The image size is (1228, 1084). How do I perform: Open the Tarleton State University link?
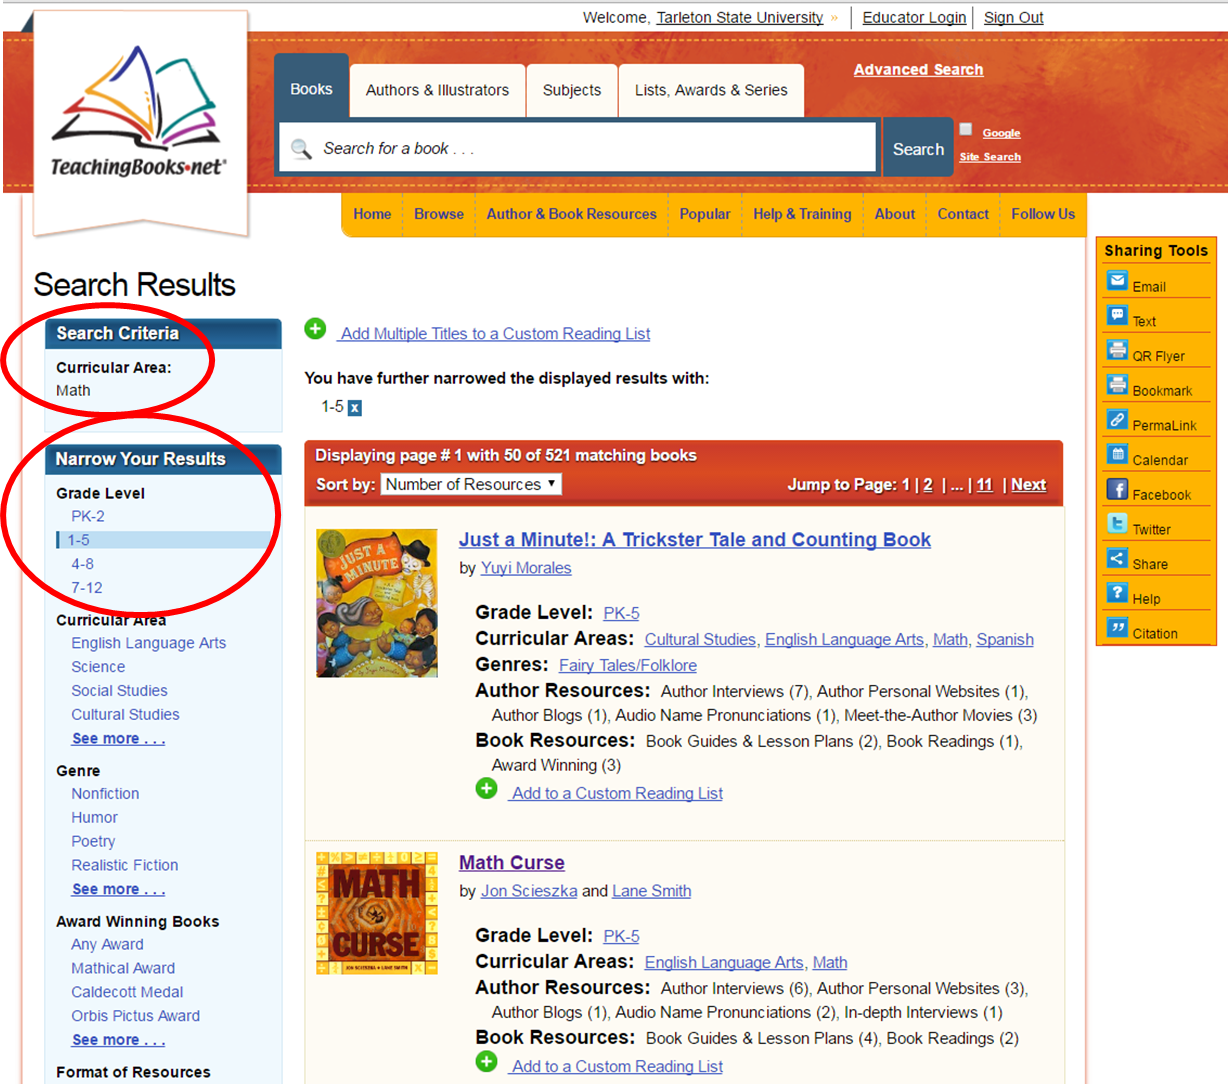pyautogui.click(x=740, y=18)
